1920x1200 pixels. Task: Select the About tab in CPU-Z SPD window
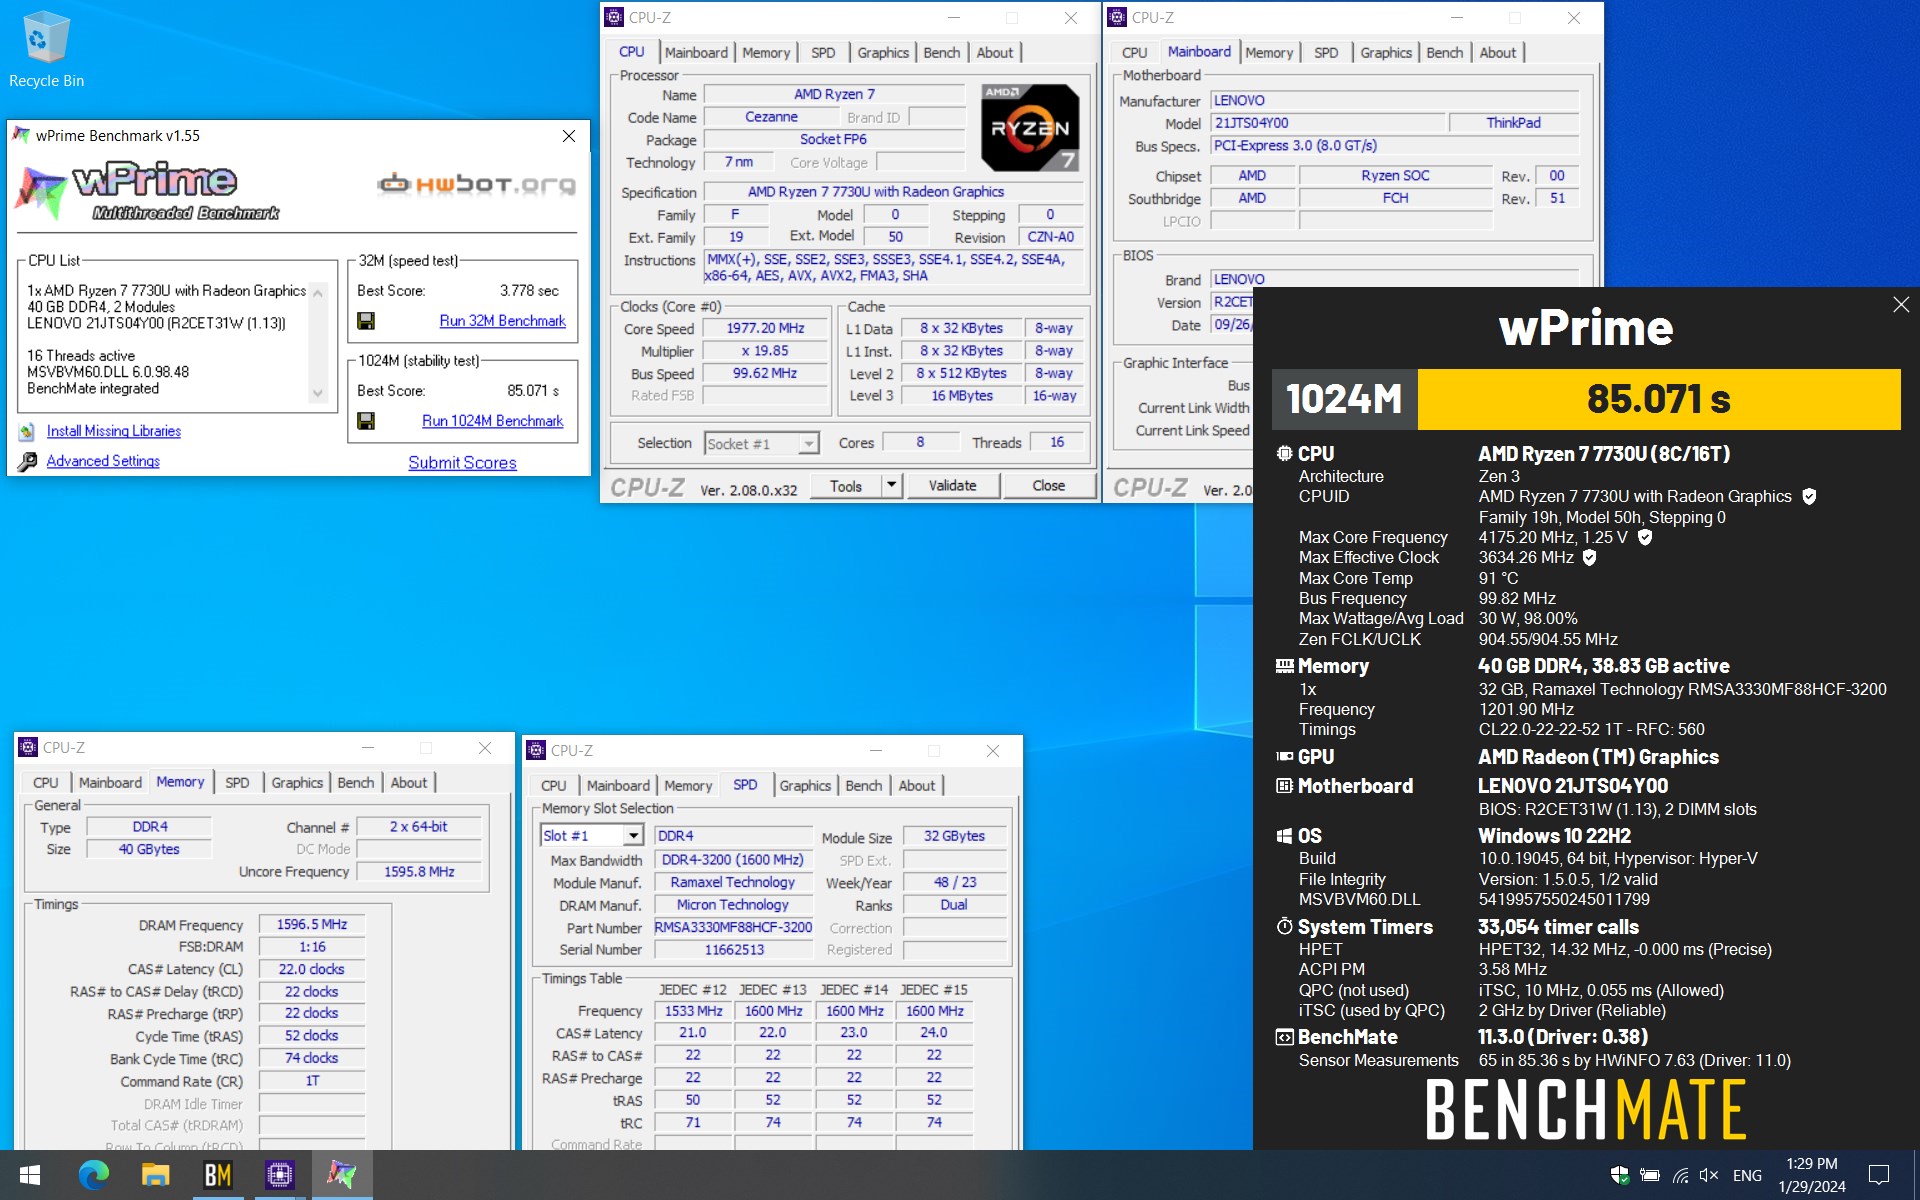(x=916, y=786)
